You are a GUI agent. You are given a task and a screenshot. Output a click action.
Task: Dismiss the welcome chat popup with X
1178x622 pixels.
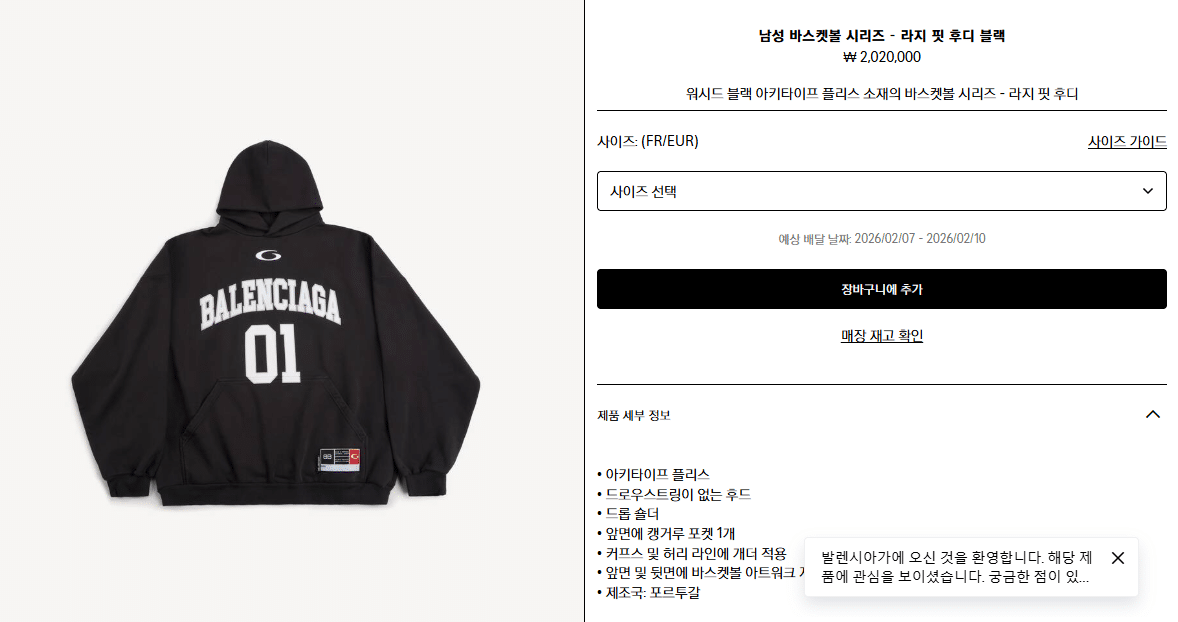[1118, 558]
